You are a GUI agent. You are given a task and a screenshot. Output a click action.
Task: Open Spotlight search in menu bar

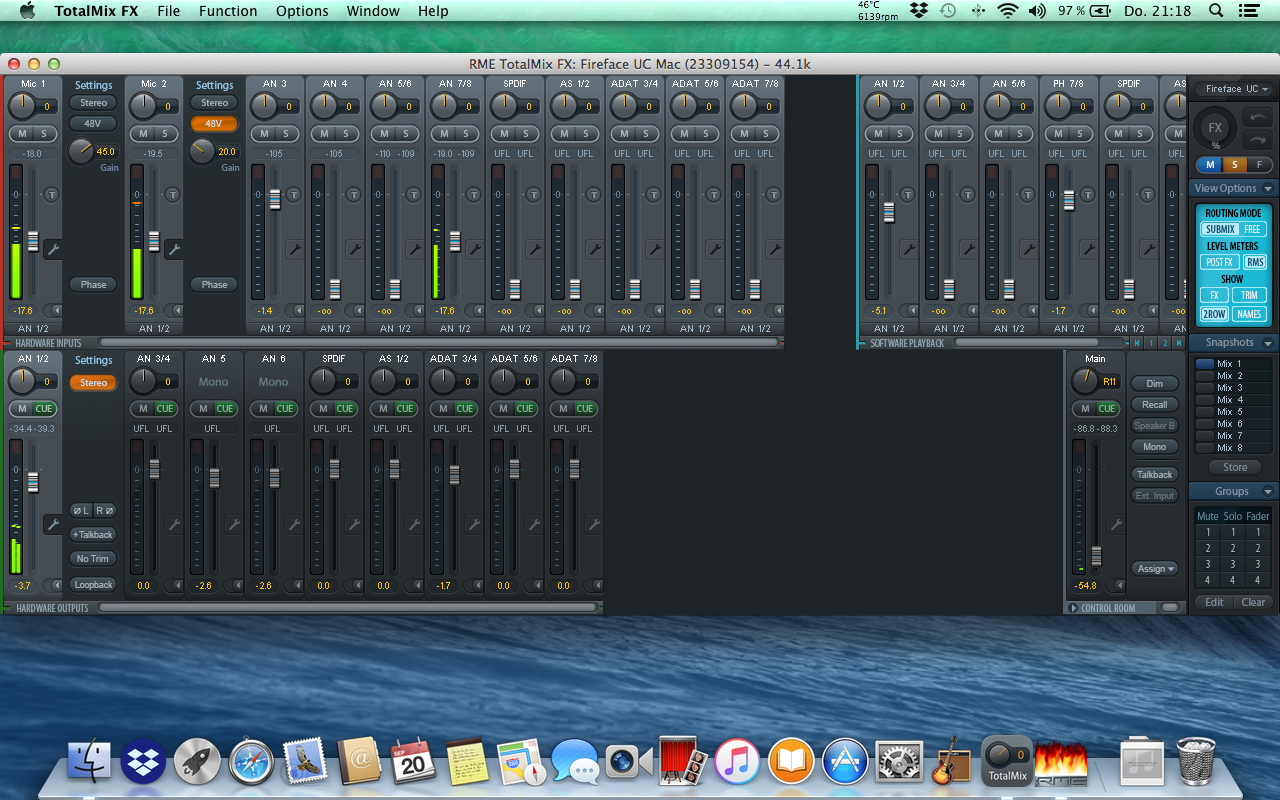point(1216,11)
